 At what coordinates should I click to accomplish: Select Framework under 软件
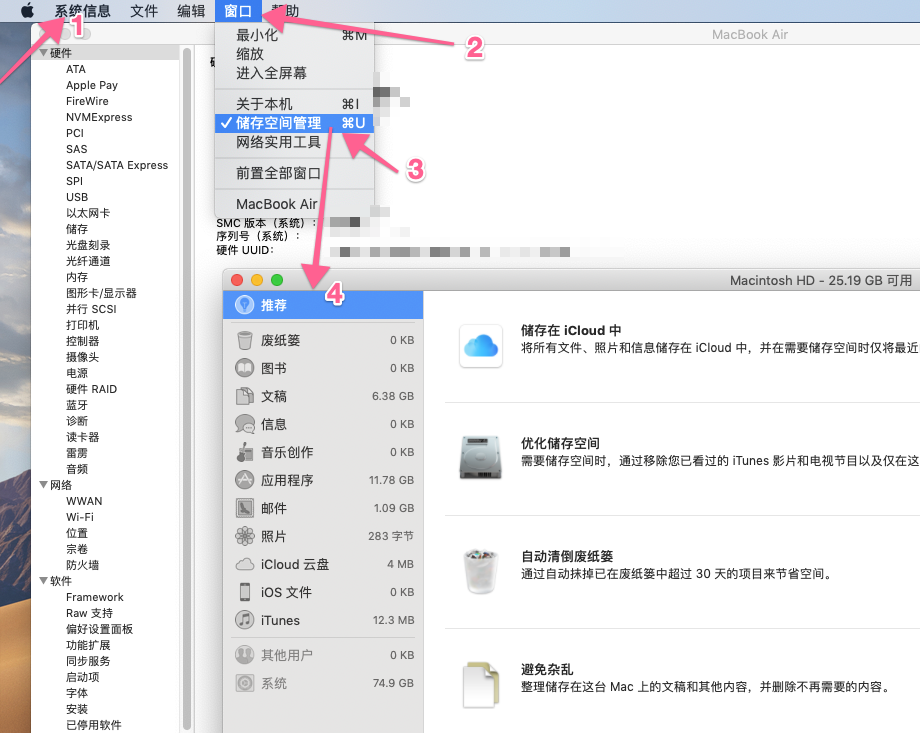pos(94,597)
